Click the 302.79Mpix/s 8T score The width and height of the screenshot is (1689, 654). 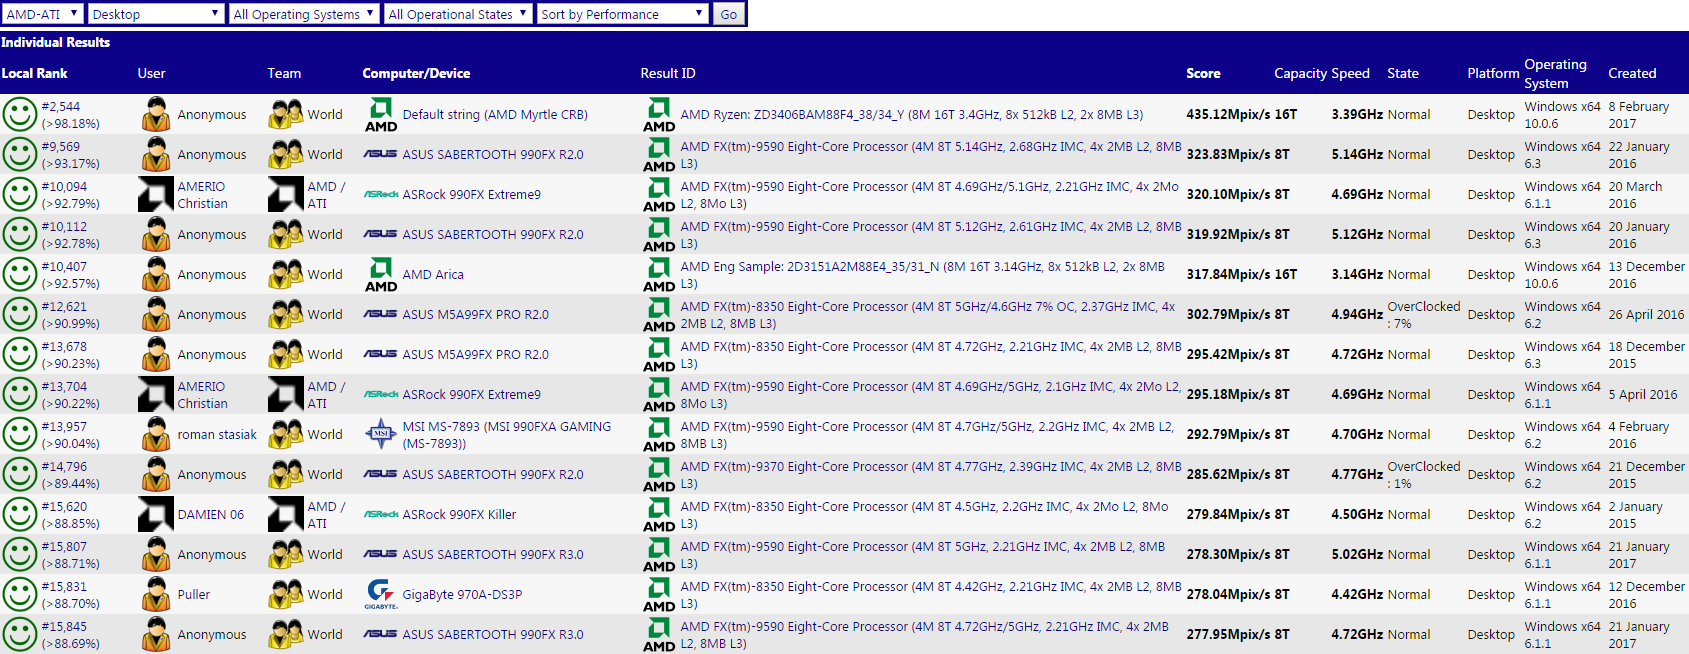[1237, 314]
